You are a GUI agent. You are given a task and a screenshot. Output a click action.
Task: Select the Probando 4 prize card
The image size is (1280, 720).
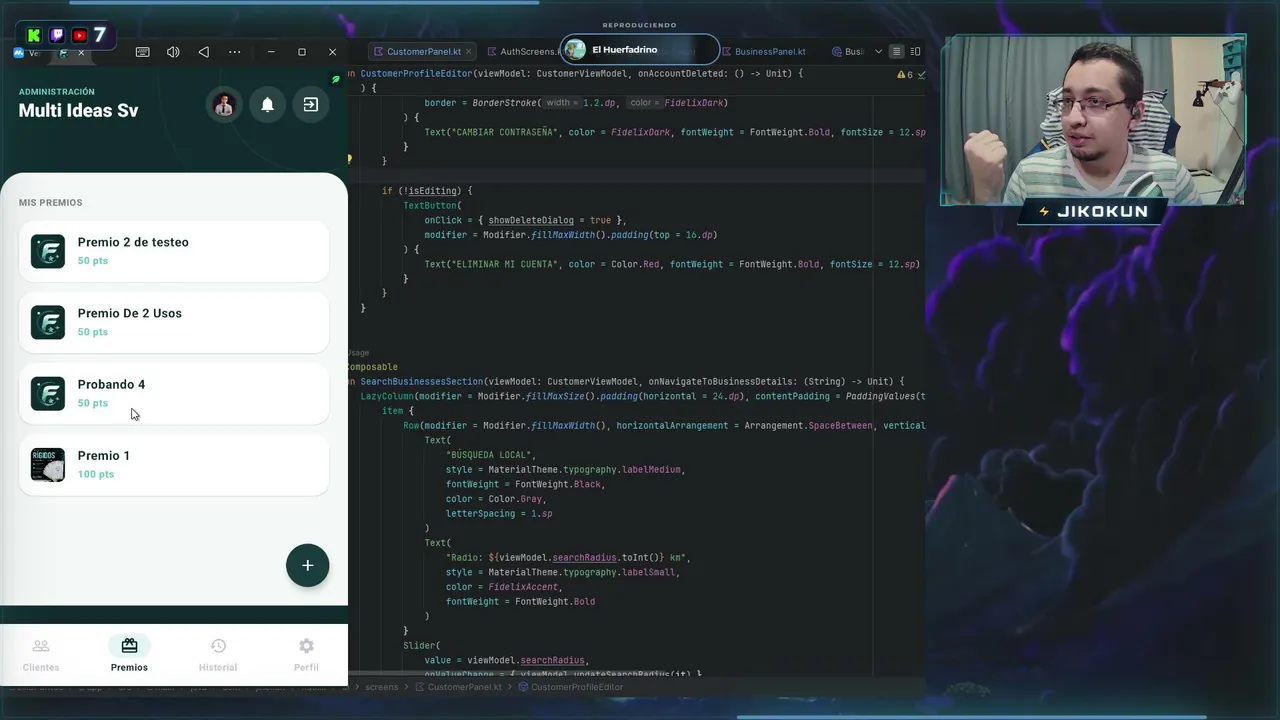(174, 393)
